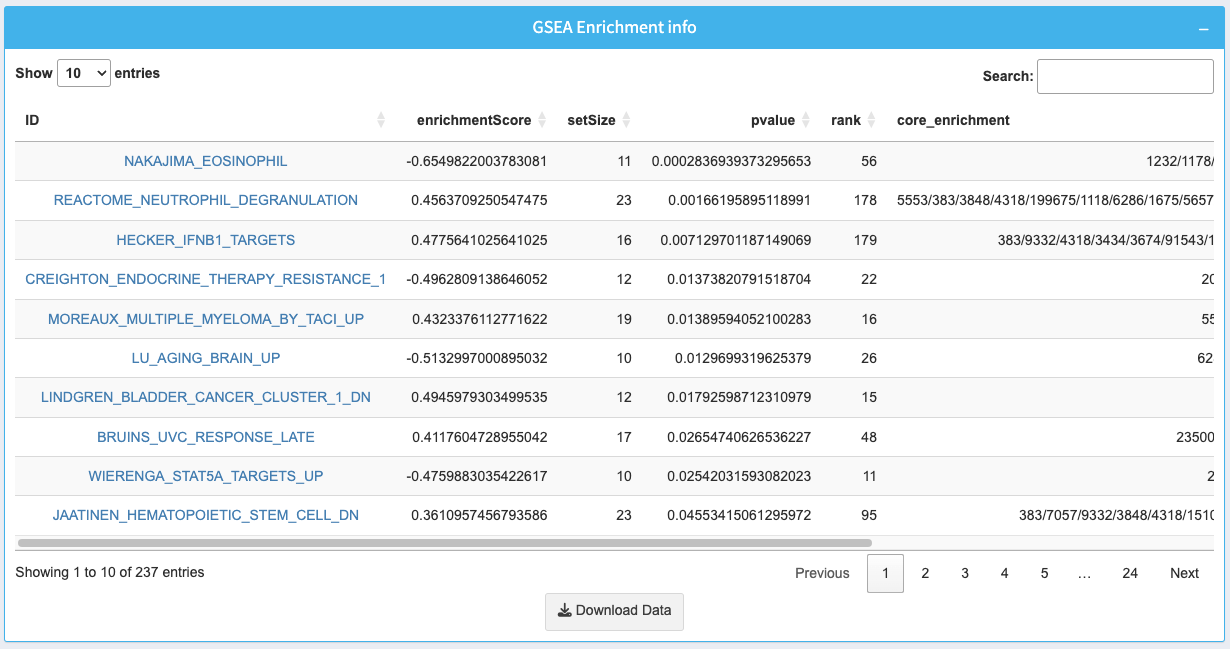Sort table by ID column arrows
The image size is (1230, 649).
click(381, 120)
